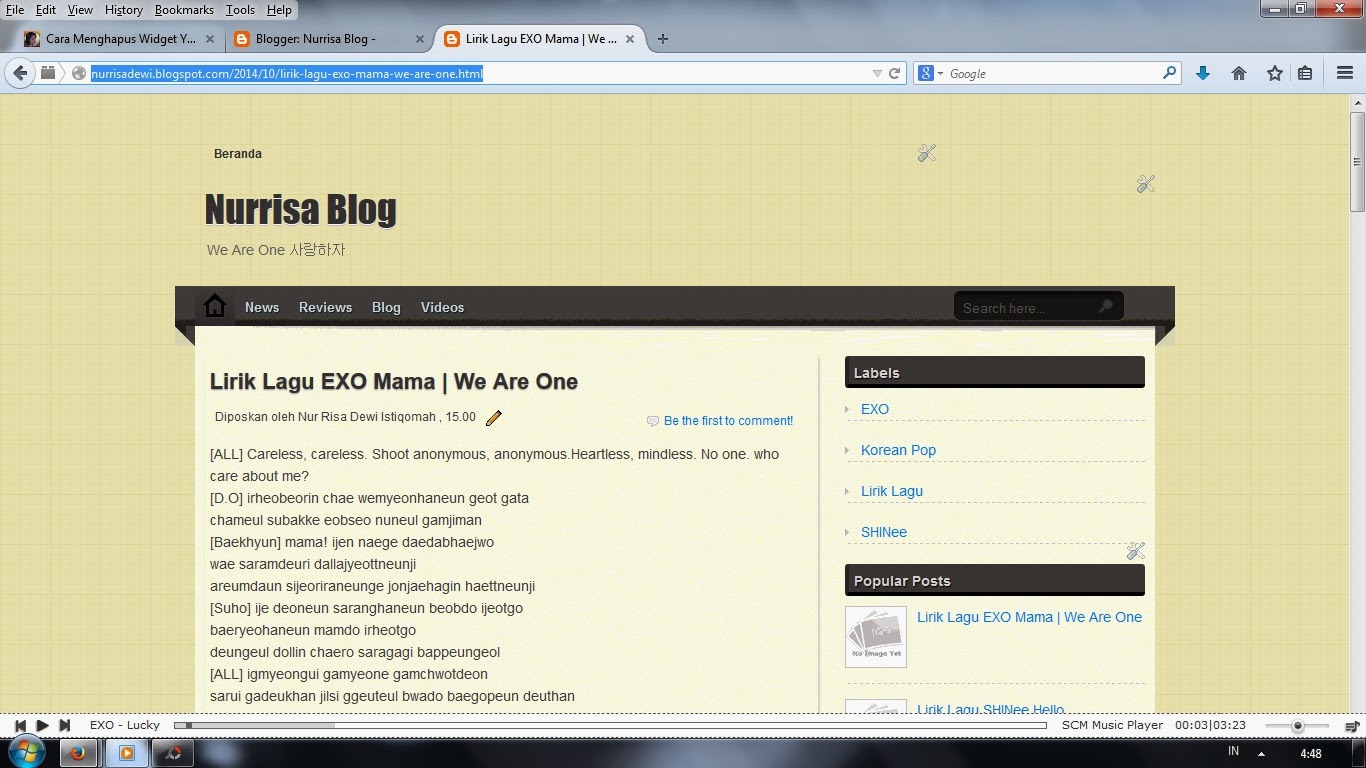Image resolution: width=1366 pixels, height=768 pixels.
Task: Skip to next track in music player
Action: click(65, 725)
